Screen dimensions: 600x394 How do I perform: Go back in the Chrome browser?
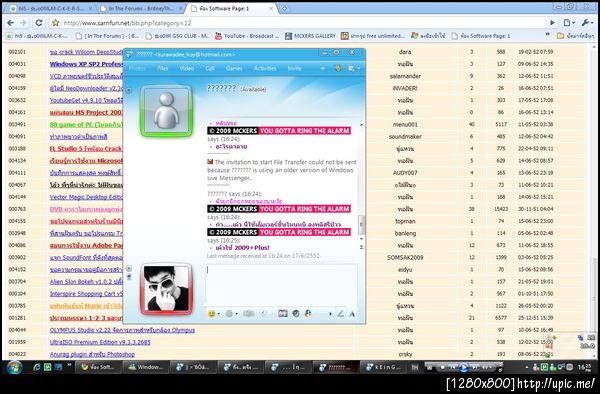click(10, 23)
